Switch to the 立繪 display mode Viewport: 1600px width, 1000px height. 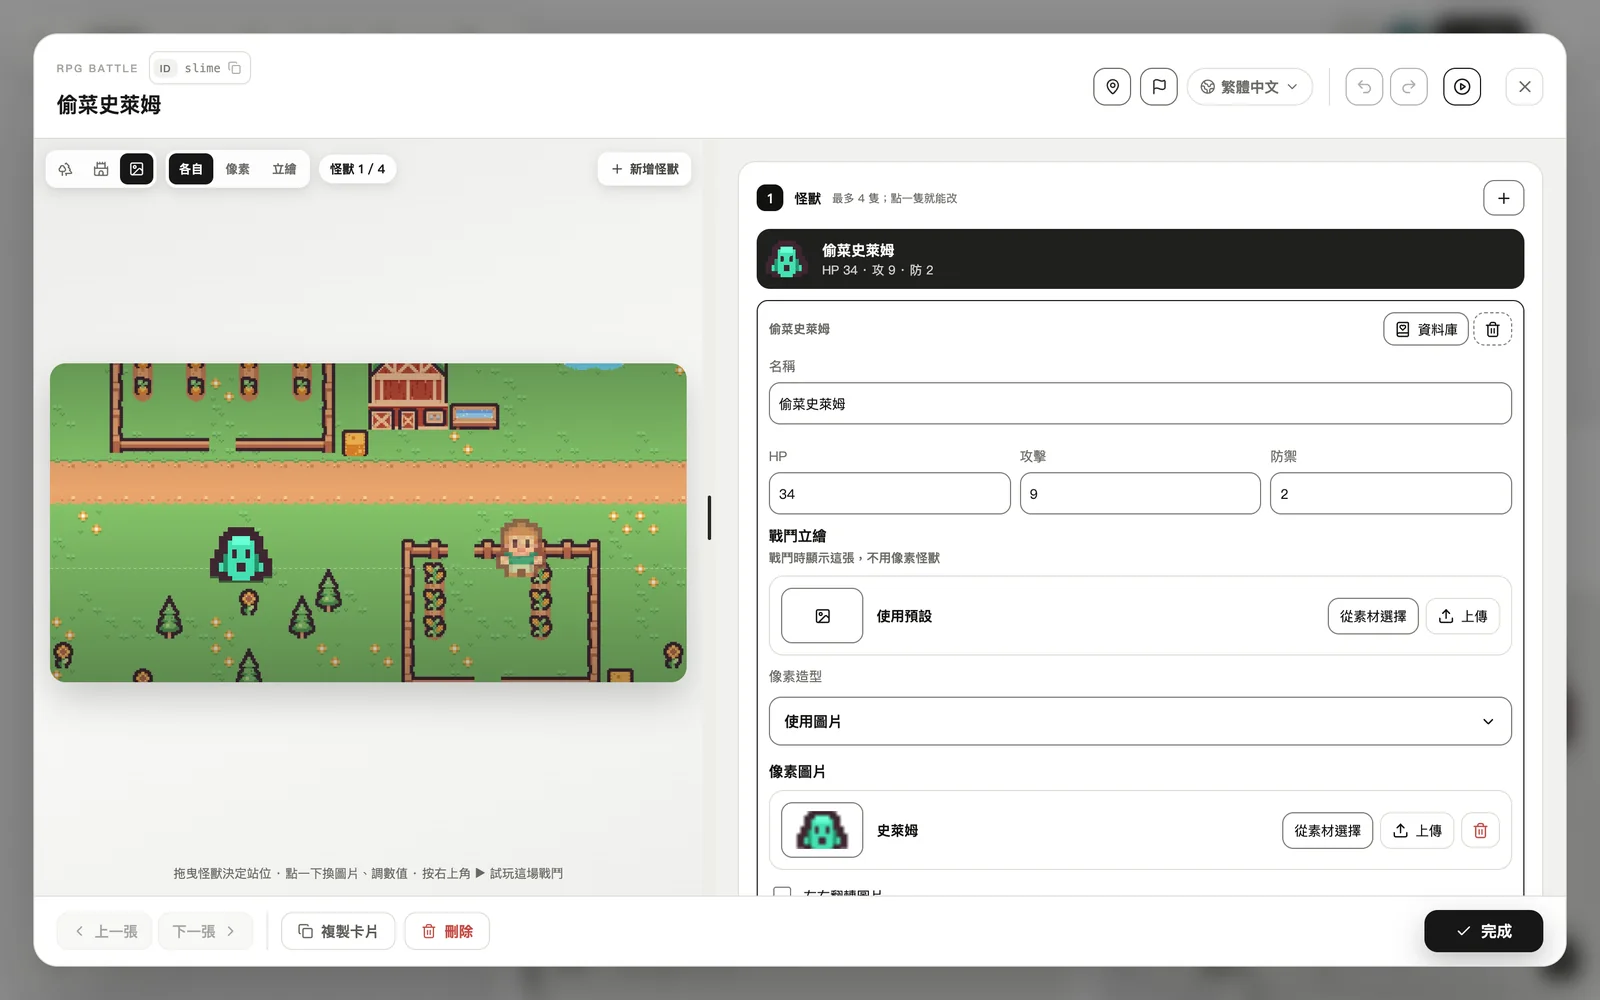(x=284, y=169)
